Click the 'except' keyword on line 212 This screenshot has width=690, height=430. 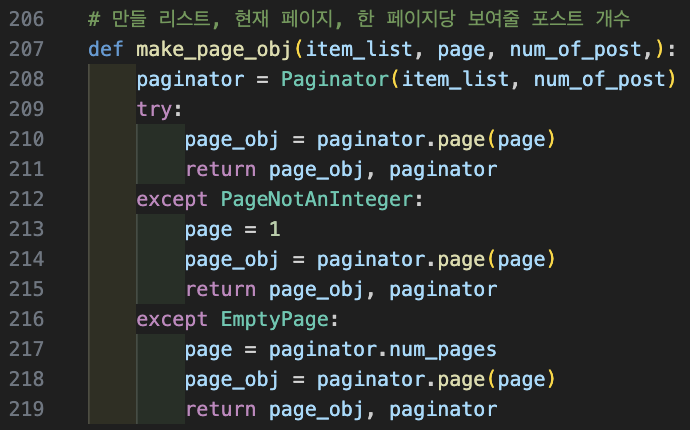[x=172, y=200]
